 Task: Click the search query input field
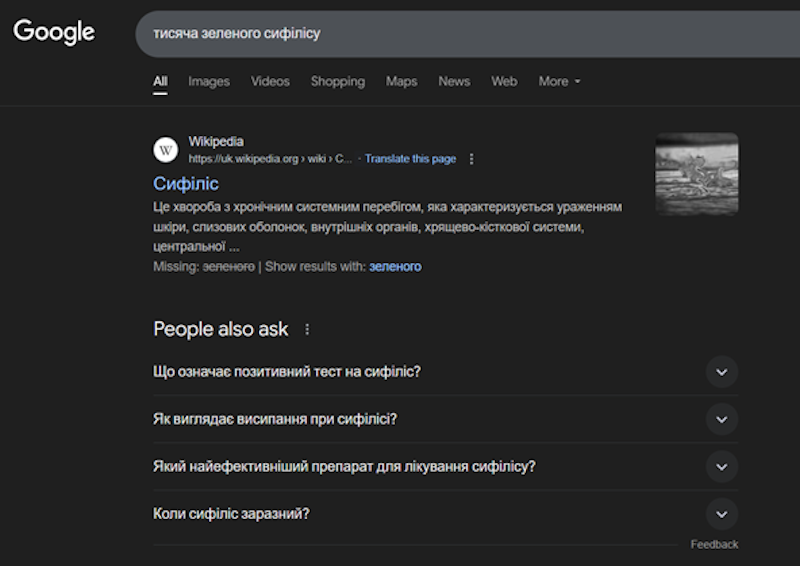click(x=467, y=34)
